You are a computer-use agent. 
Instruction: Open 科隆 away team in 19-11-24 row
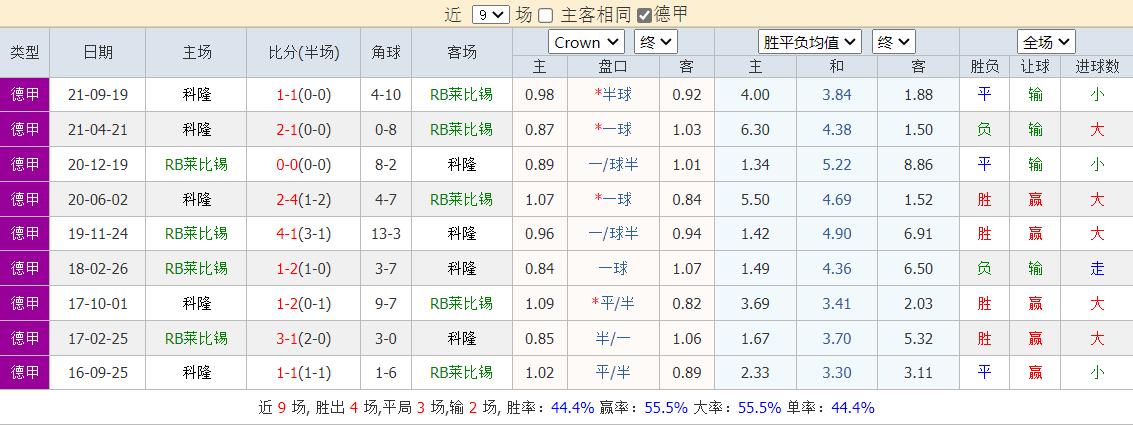point(461,233)
